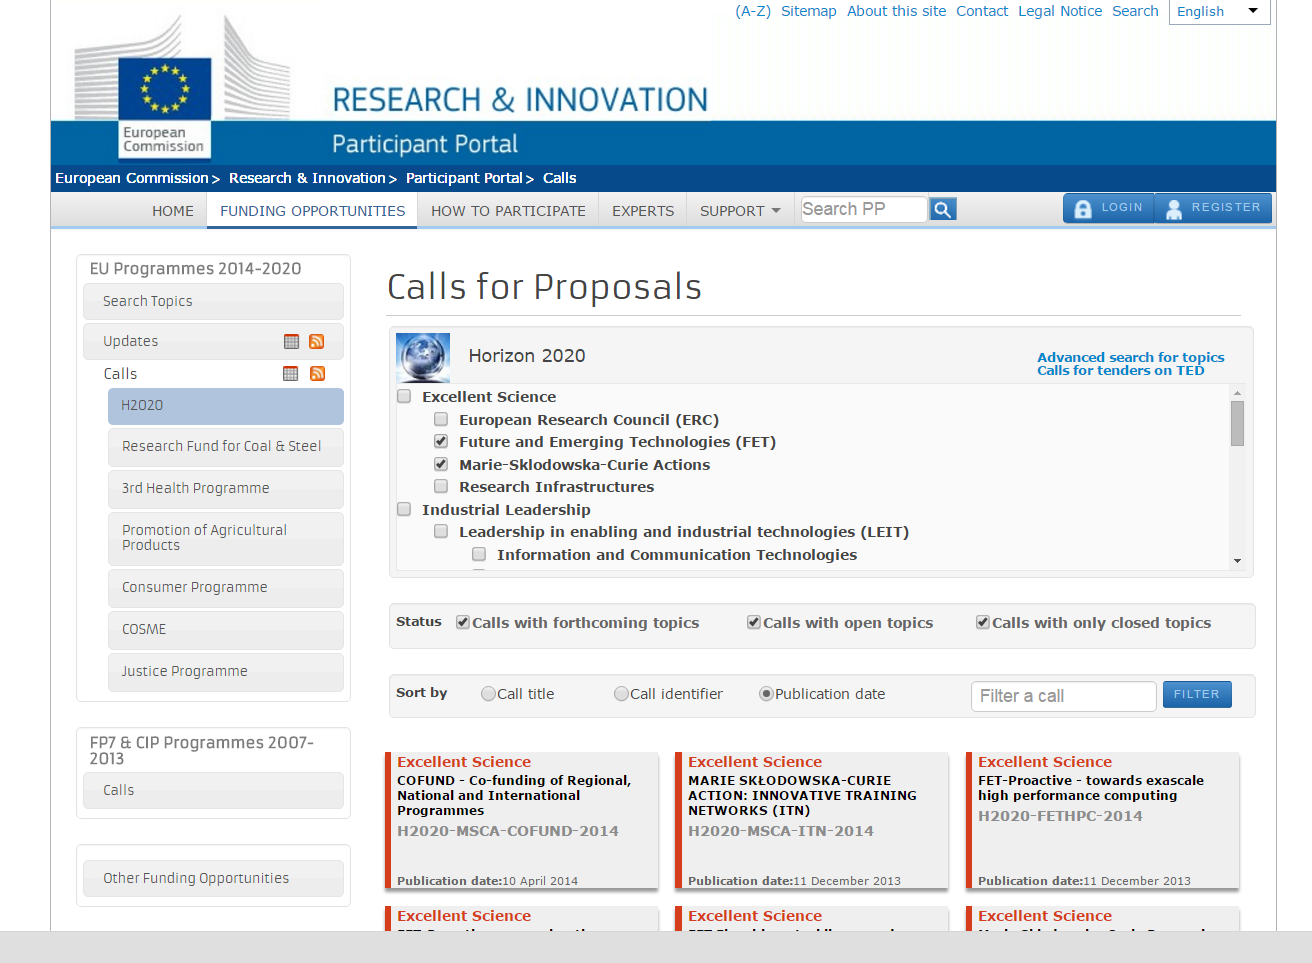Screen dimensions: 1312x963
Task: Open the About this site link
Action: (x=896, y=11)
